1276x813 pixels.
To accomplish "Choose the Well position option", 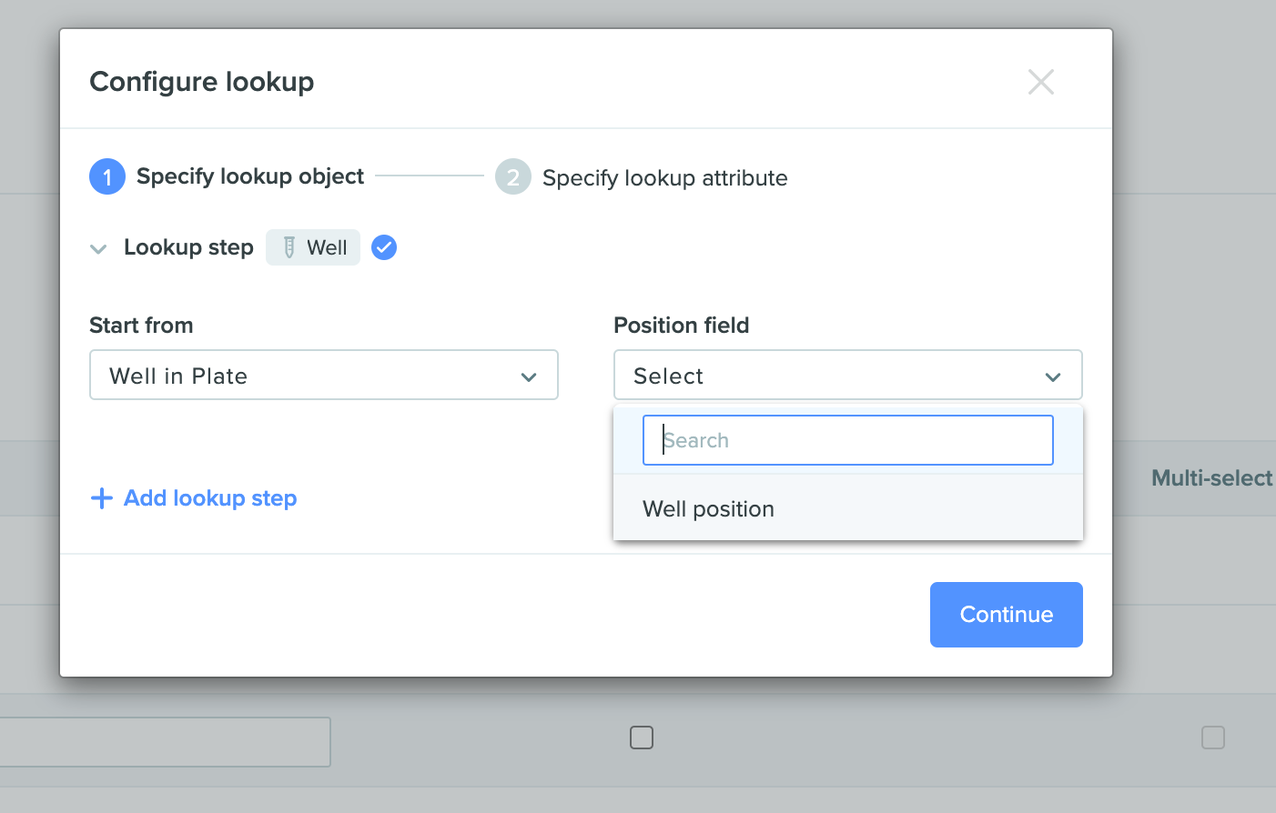I will [x=848, y=509].
